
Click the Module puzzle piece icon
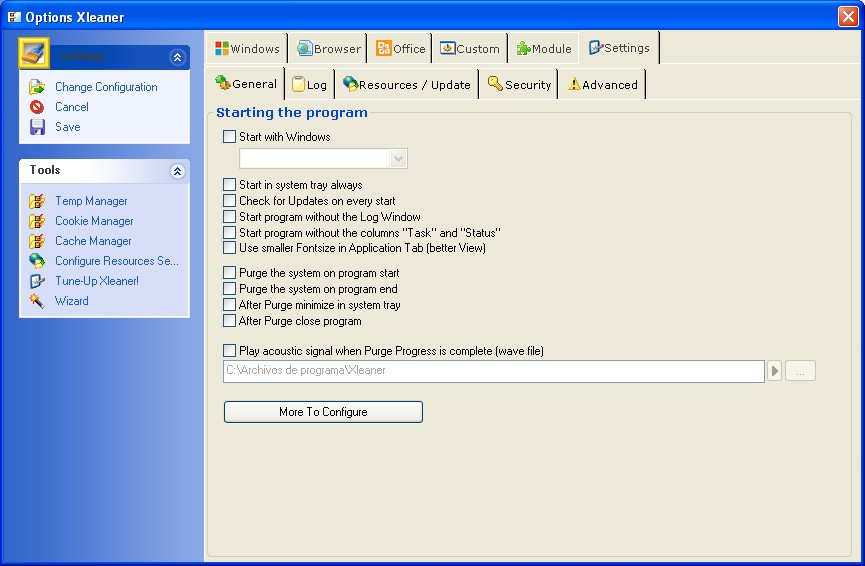click(523, 49)
